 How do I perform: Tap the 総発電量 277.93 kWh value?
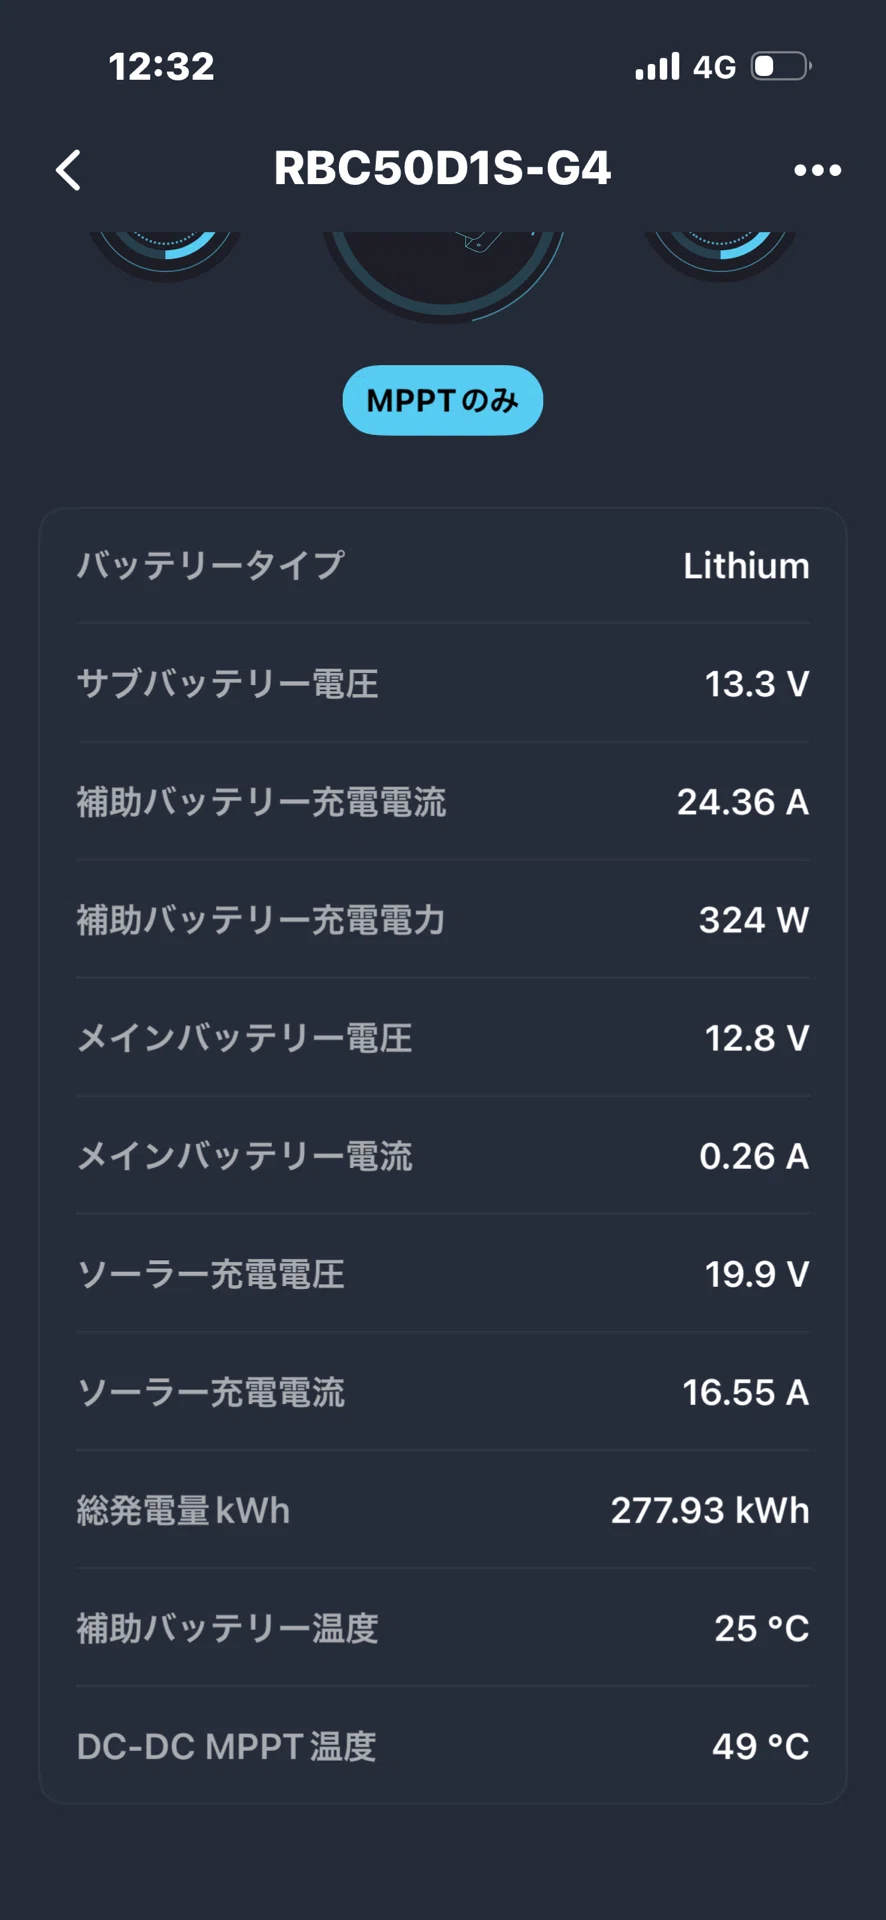pos(710,1510)
